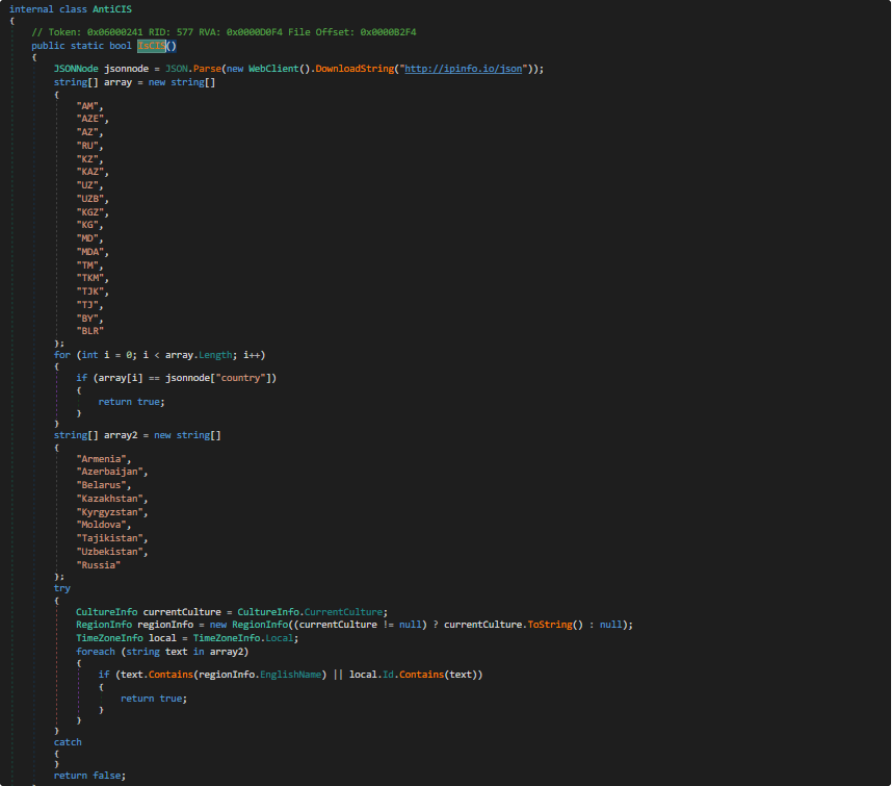Viewport: 892px width, 786px height.
Task: Click the "RU" string in the array
Action: (x=87, y=146)
